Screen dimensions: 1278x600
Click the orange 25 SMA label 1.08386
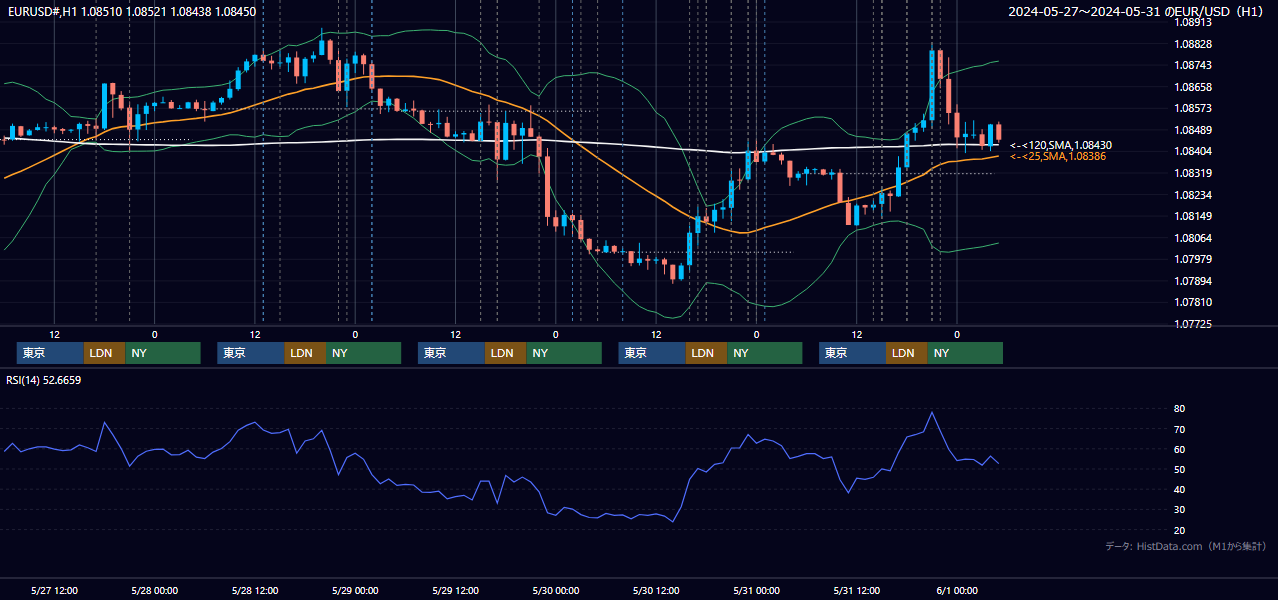tap(1058, 156)
